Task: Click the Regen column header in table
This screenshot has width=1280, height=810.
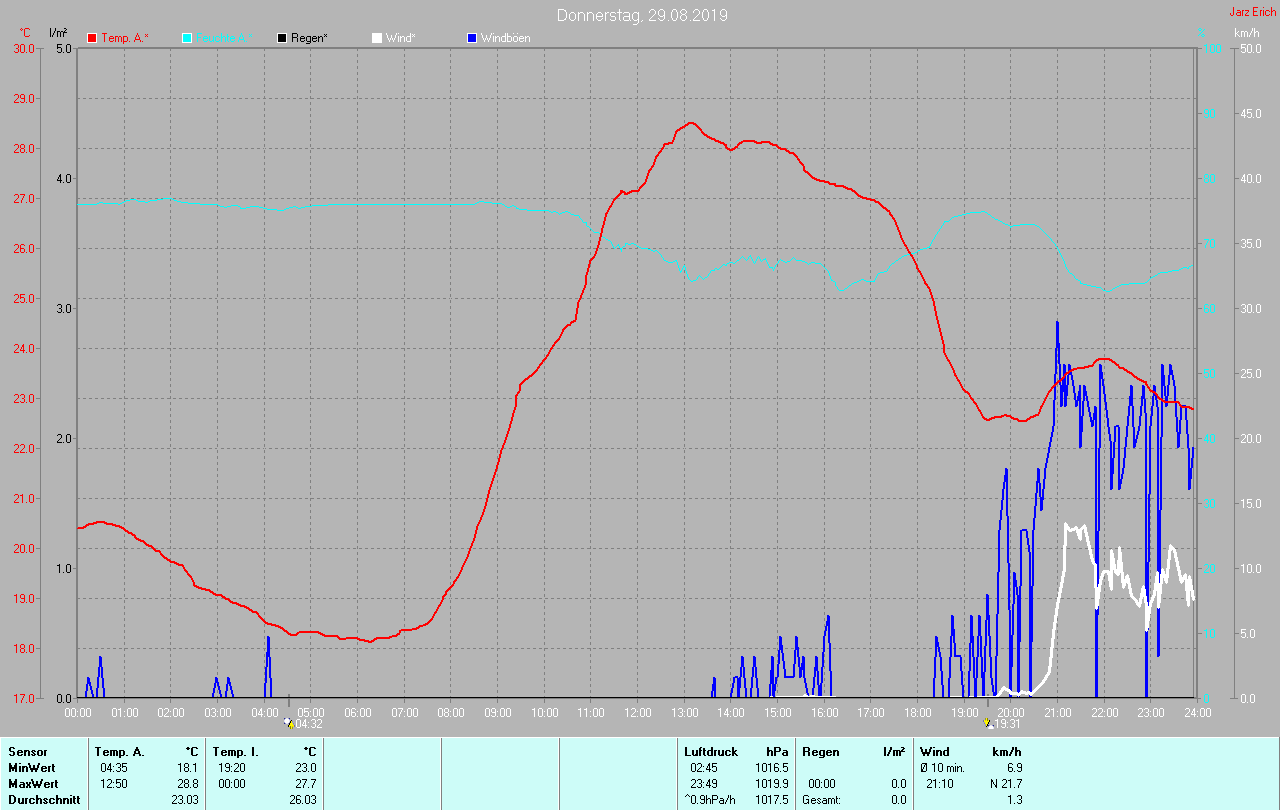Action: (x=821, y=751)
